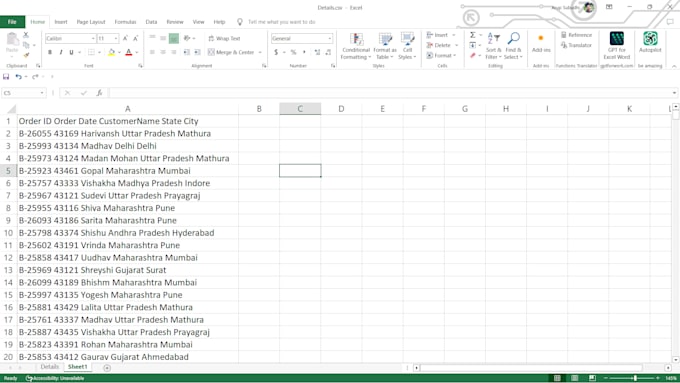Image resolution: width=680 pixels, height=383 pixels.
Task: Click the Fill Color bucket icon
Action: click(111, 52)
